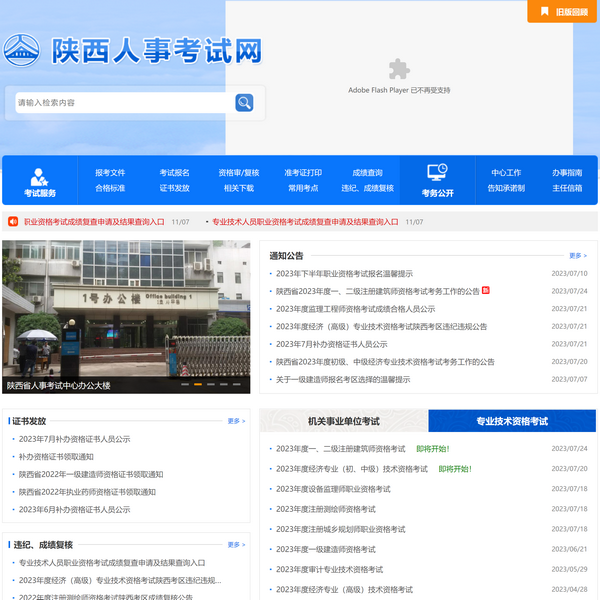Click the 请输入检索内容 search field
600x600 pixels.
120,102
